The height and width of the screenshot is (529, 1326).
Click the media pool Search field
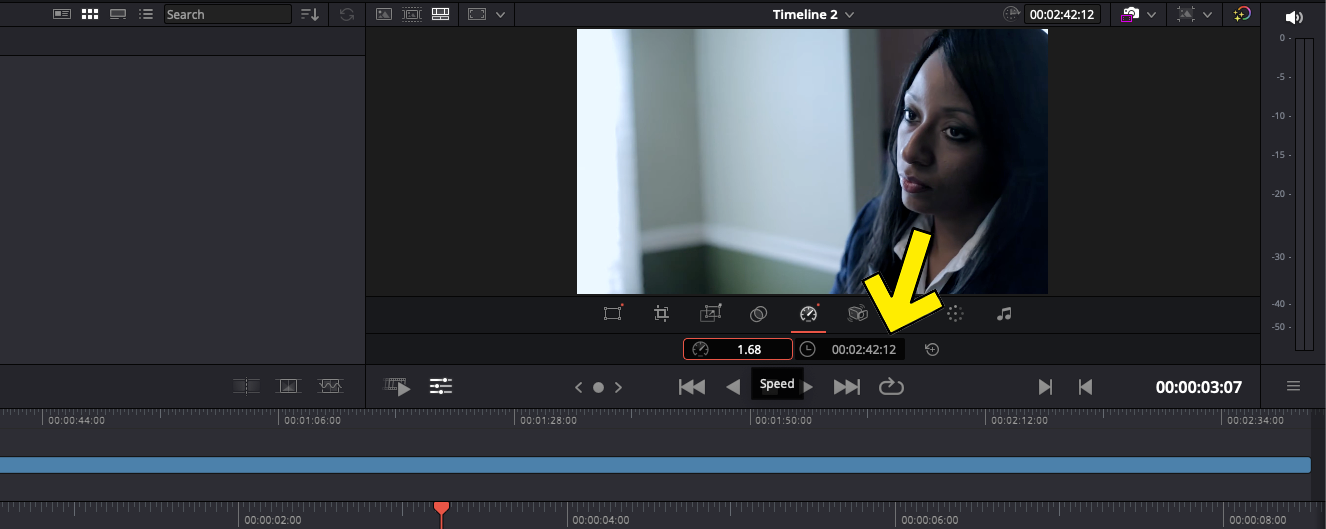pos(227,14)
